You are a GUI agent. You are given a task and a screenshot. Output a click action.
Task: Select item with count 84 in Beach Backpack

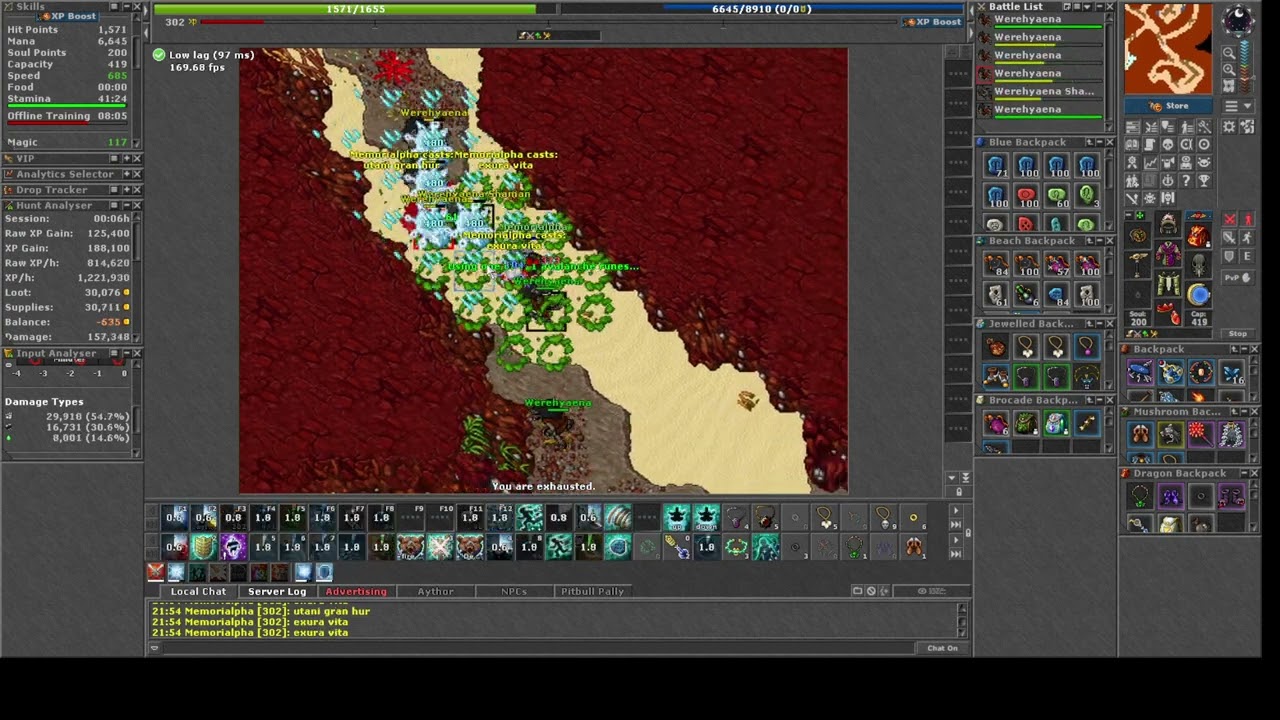coord(996,265)
